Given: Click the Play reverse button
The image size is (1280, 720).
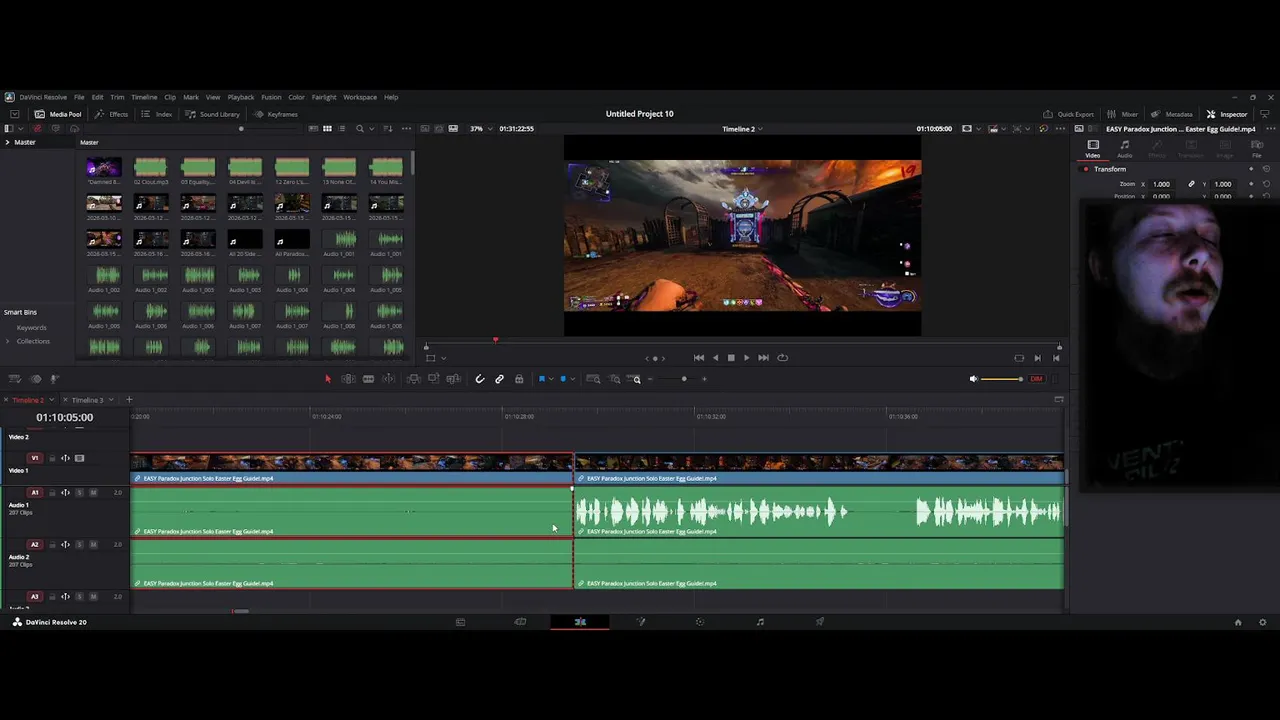Looking at the screenshot, I should pyautogui.click(x=715, y=358).
